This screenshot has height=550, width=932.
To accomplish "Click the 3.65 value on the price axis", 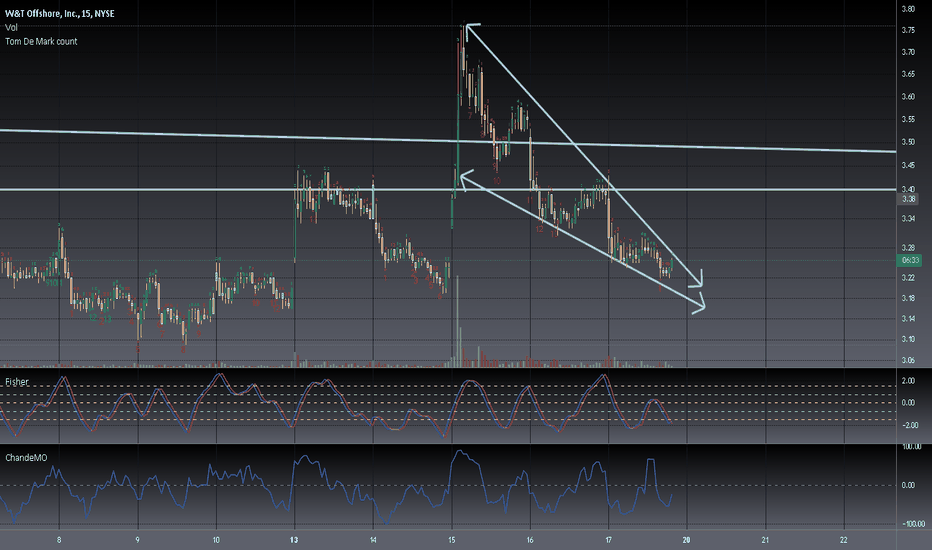I will (908, 74).
